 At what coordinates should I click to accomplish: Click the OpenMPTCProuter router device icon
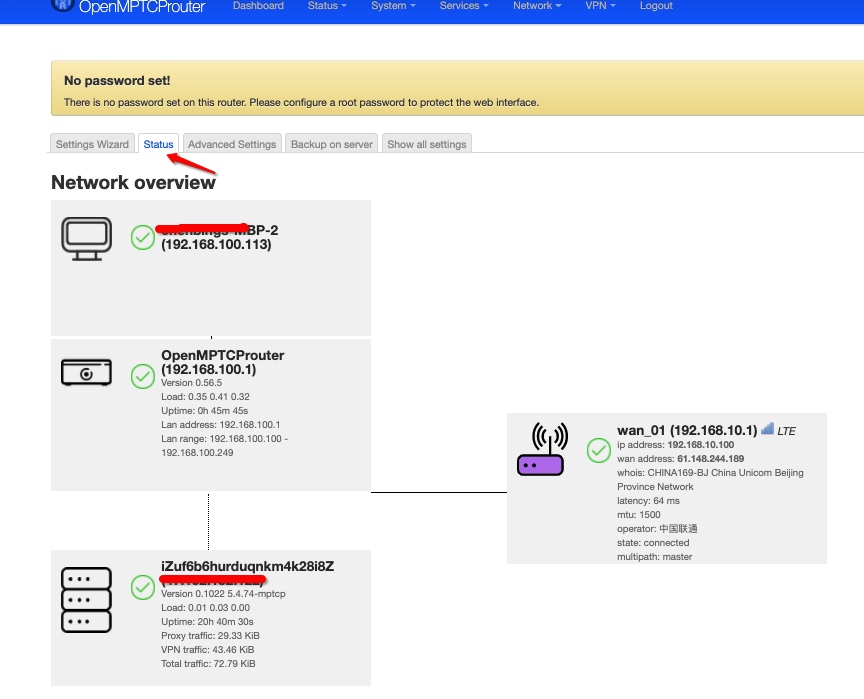point(87,372)
